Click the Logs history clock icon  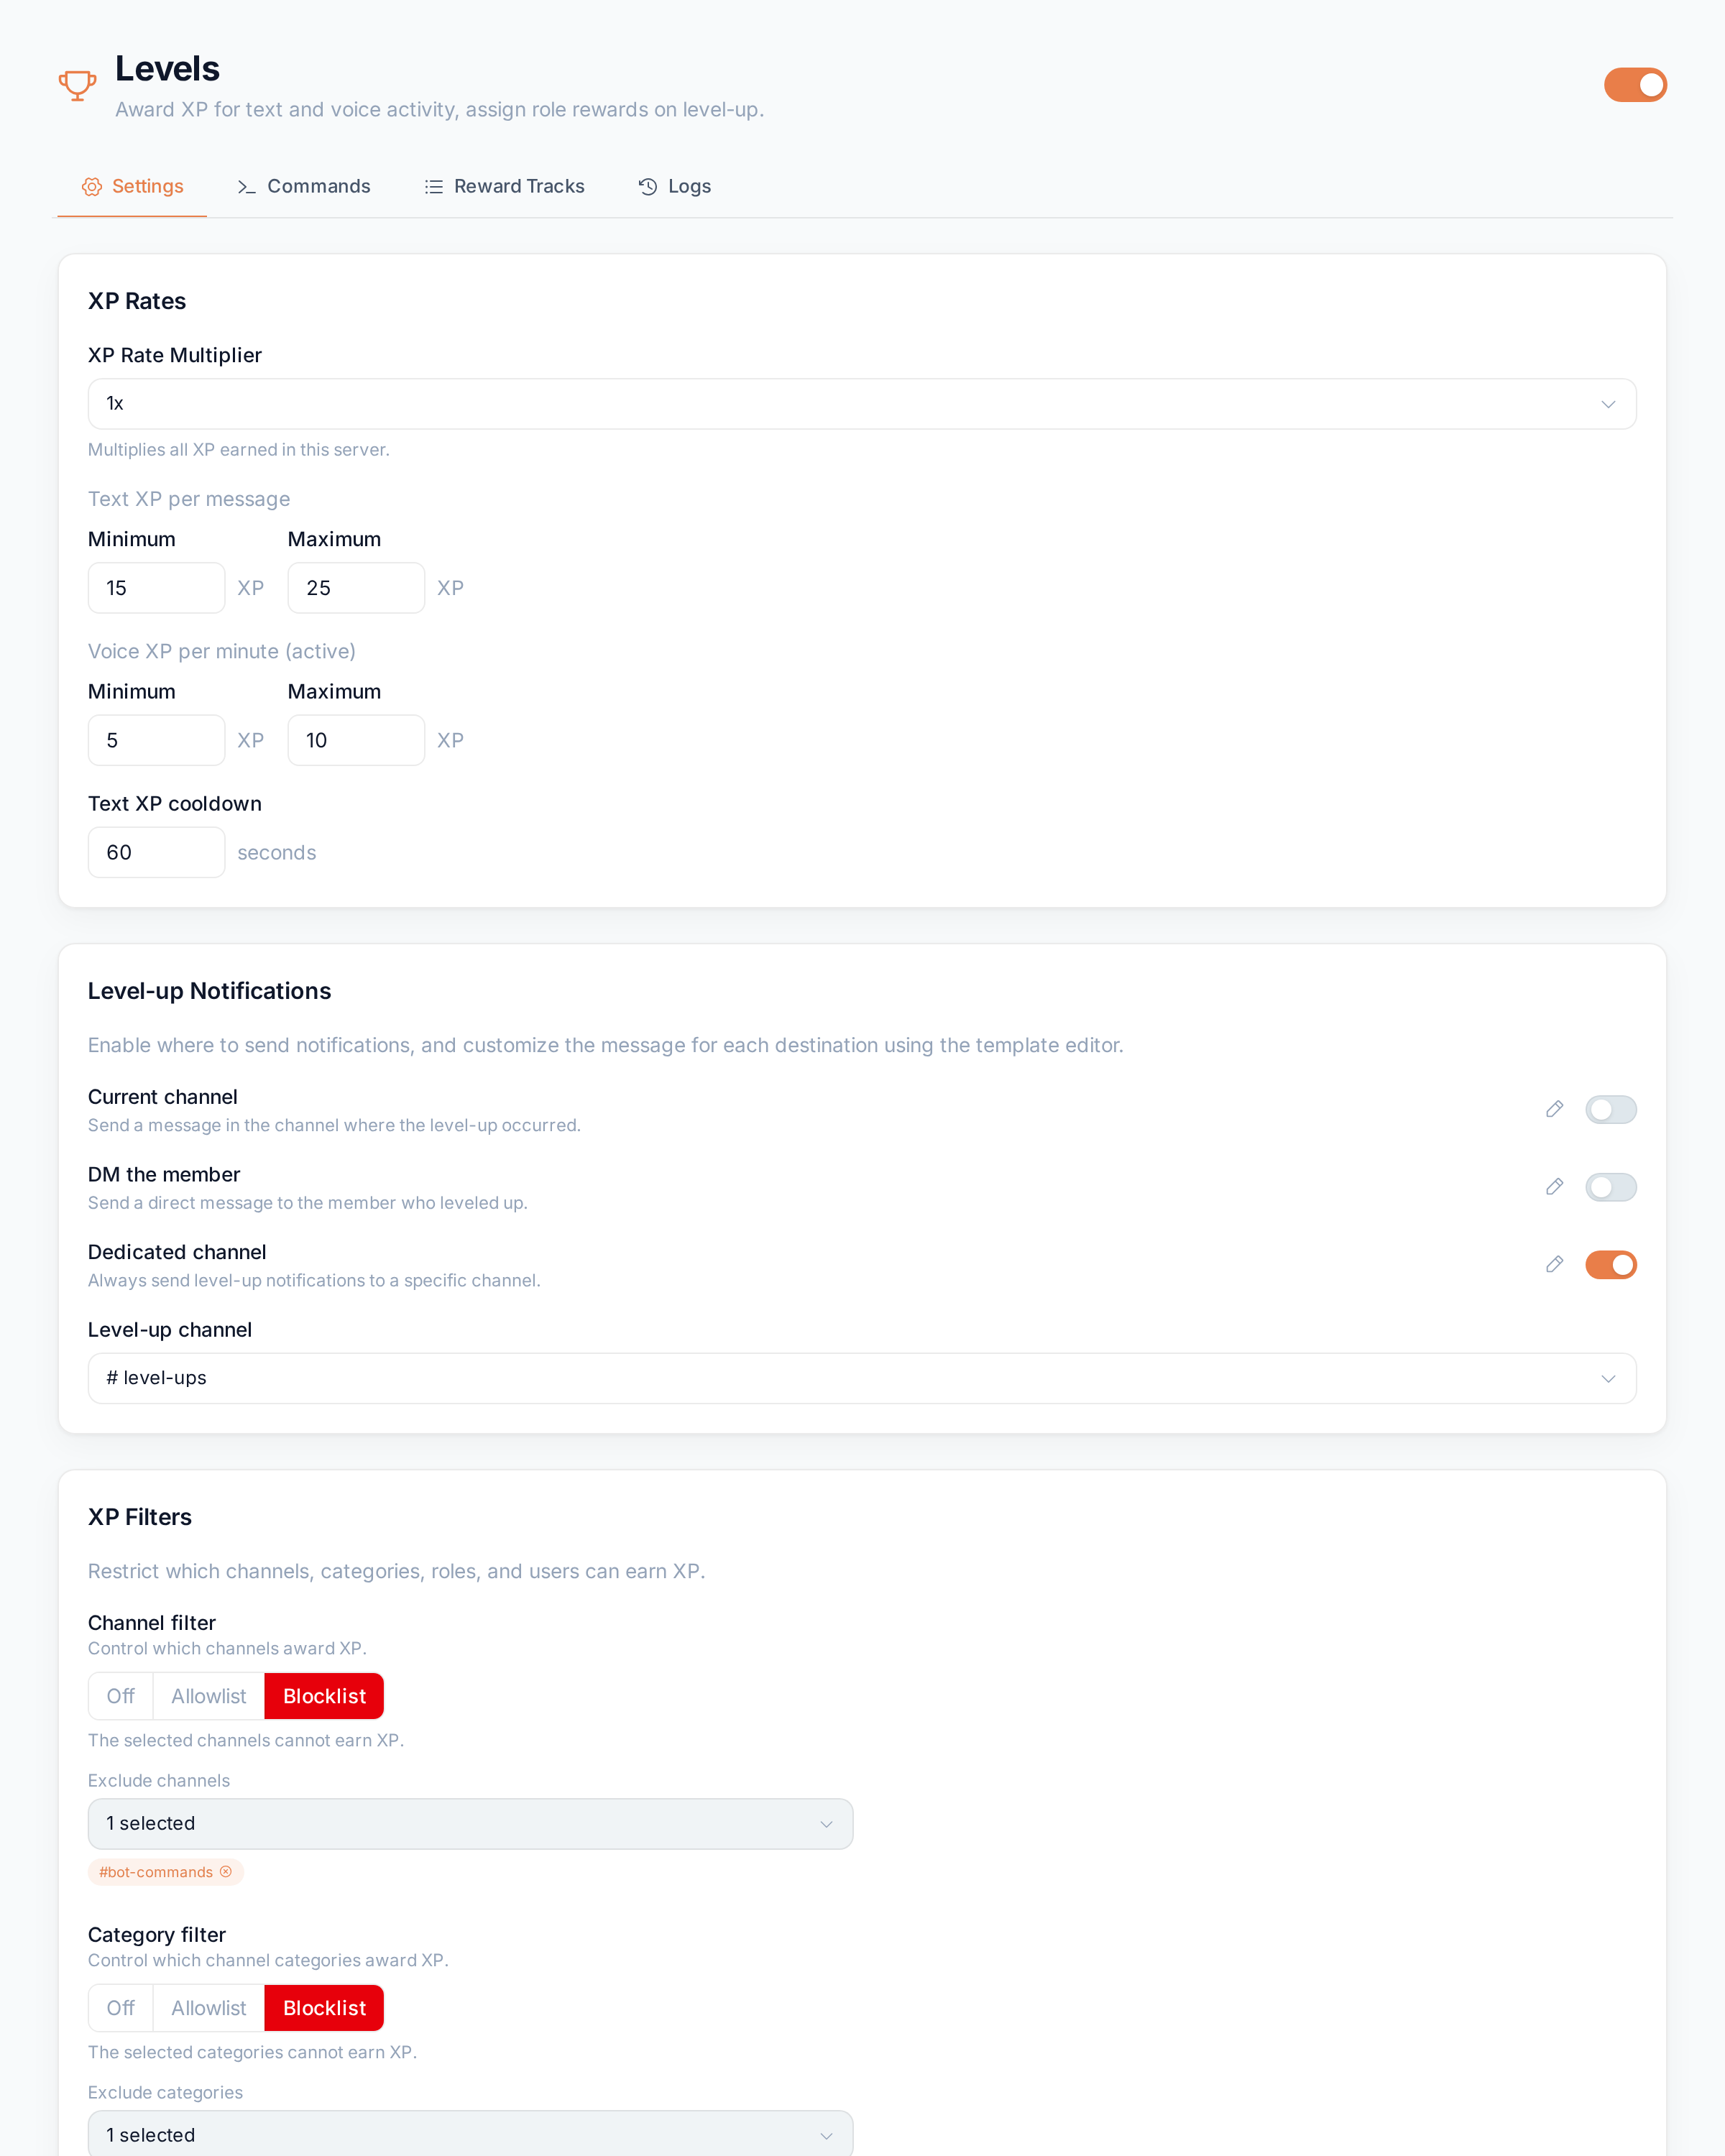tap(648, 187)
